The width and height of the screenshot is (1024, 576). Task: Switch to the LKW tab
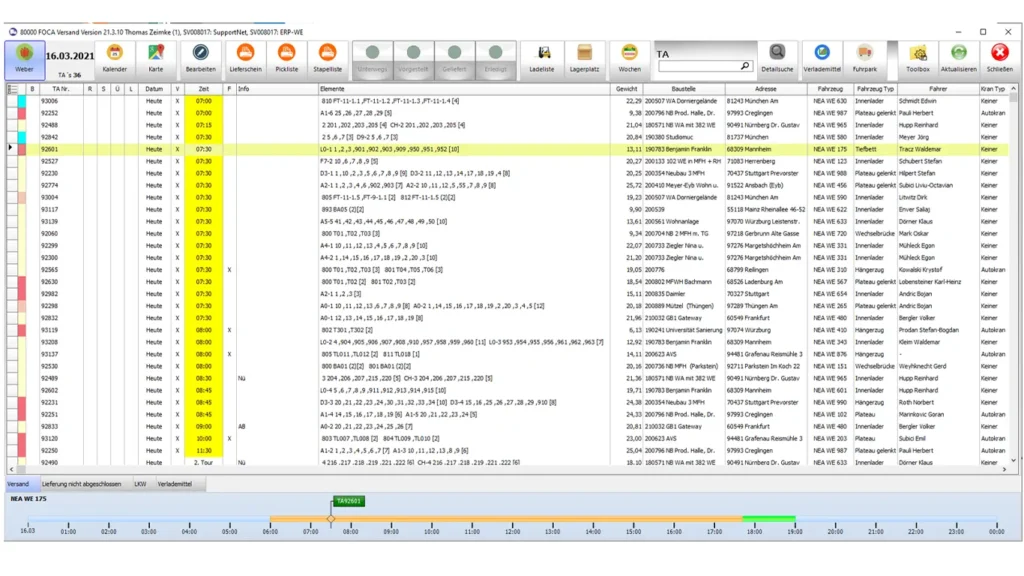140,484
